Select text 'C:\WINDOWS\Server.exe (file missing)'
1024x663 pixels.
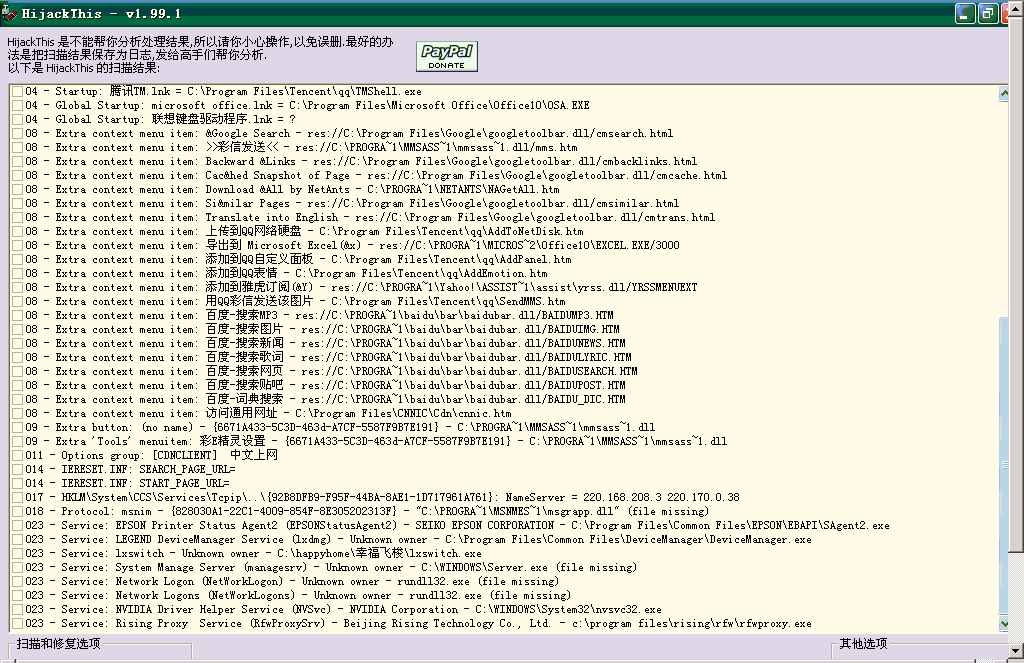pos(529,568)
